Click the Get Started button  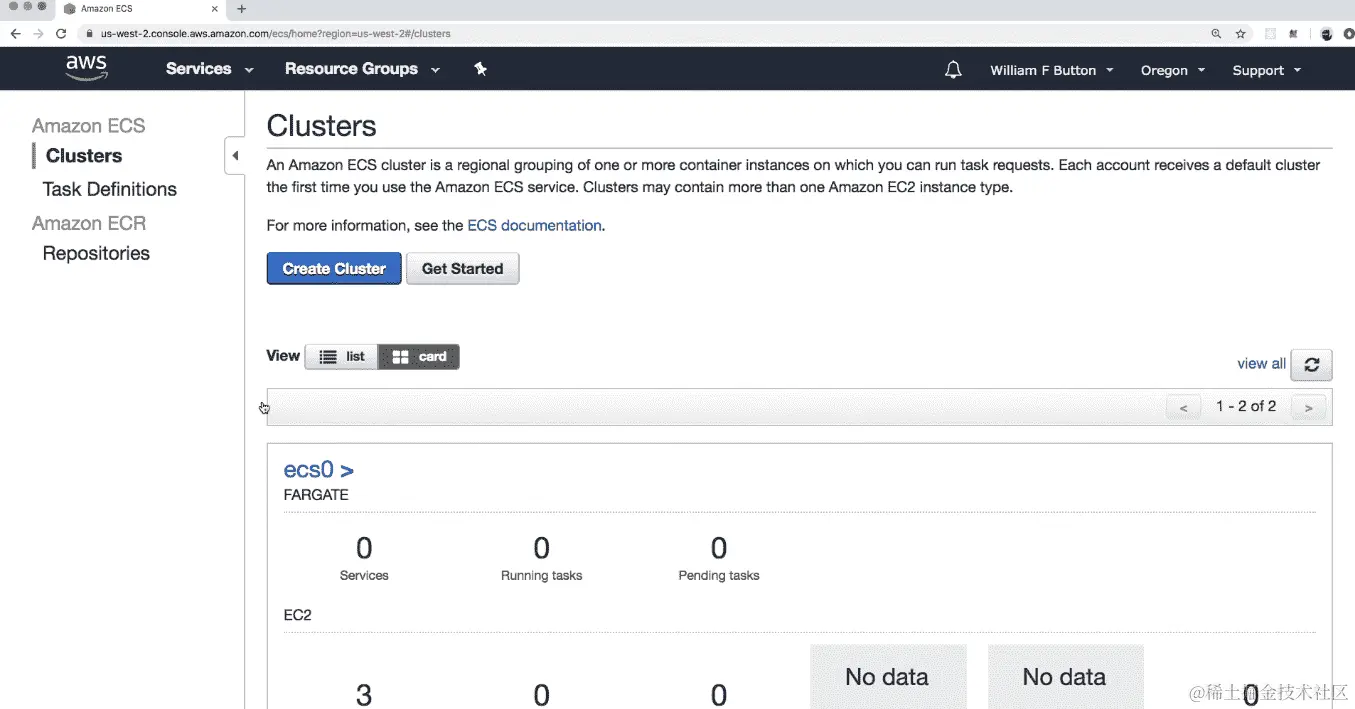point(462,268)
